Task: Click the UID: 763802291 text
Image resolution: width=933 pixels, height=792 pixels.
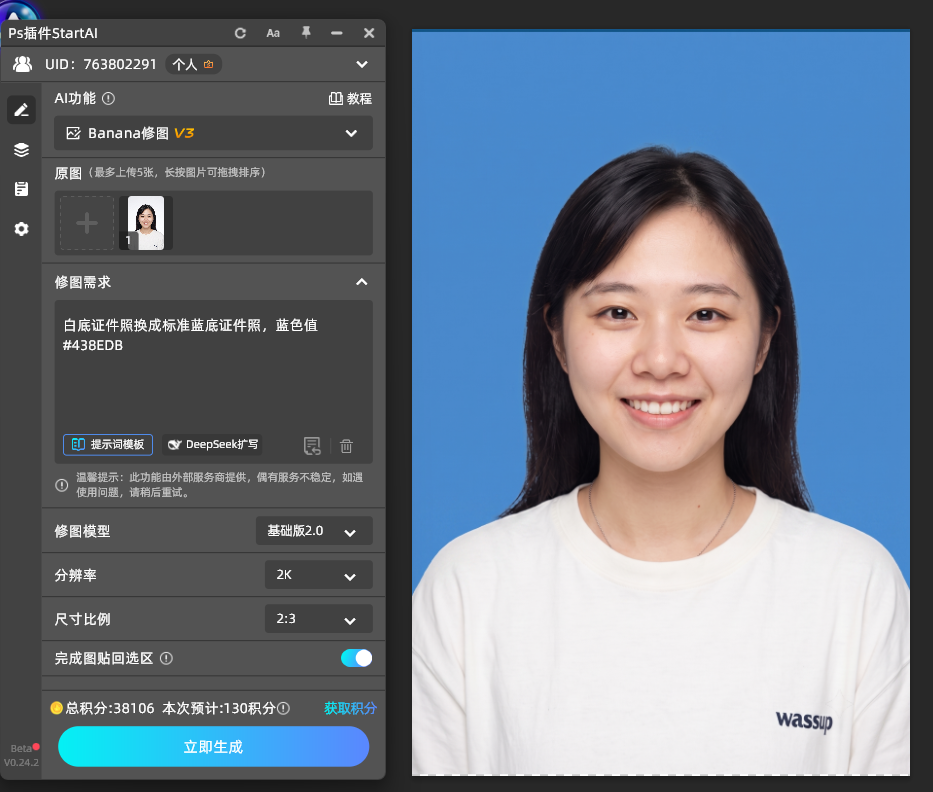Action: 101,64
